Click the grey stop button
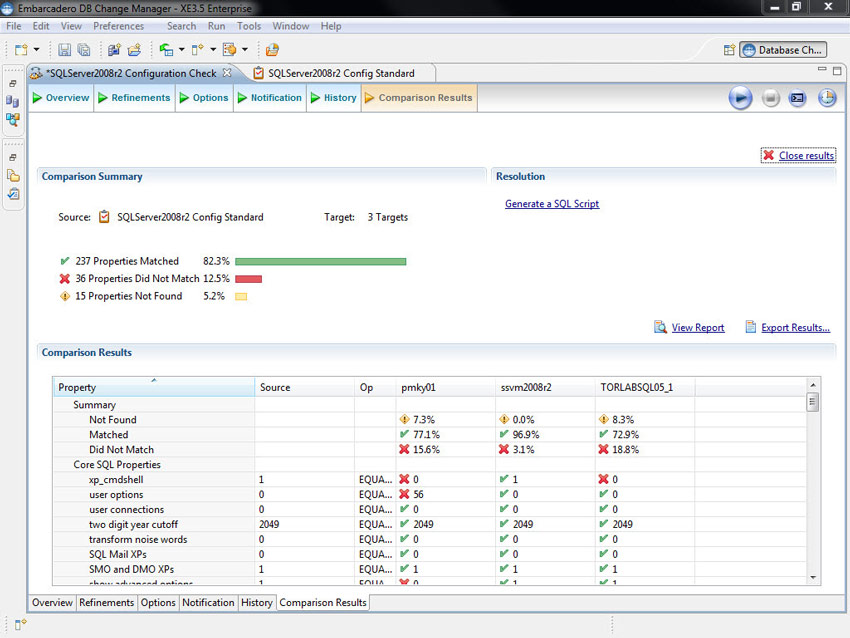This screenshot has width=850, height=638. tap(770, 98)
